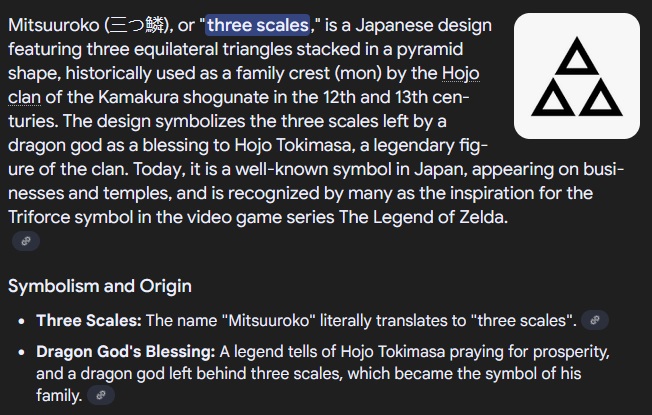Screen dimensions: 652x415
Task: Open the underlined "Hojo" link
Action: click(x=461, y=73)
